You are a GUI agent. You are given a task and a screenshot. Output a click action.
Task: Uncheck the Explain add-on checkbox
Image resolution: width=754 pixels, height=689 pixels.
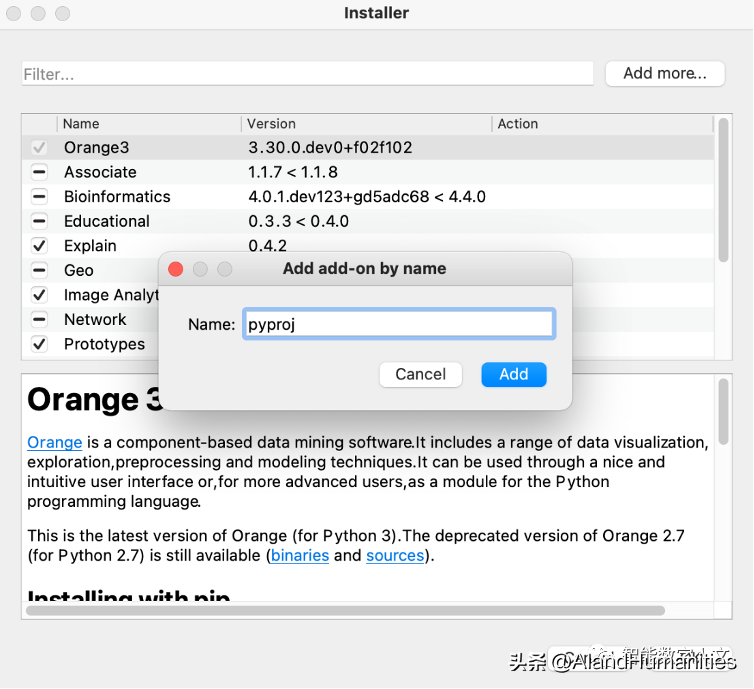pyautogui.click(x=39, y=246)
